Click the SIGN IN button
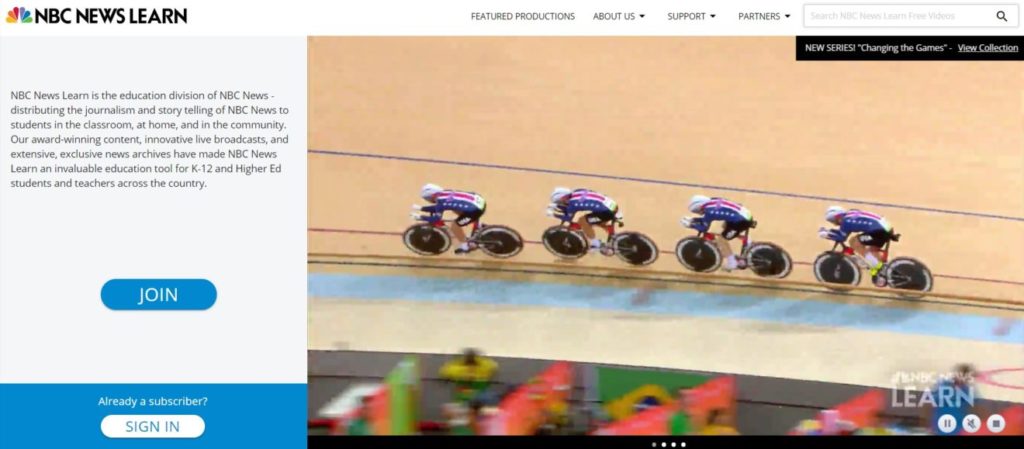 tap(153, 426)
